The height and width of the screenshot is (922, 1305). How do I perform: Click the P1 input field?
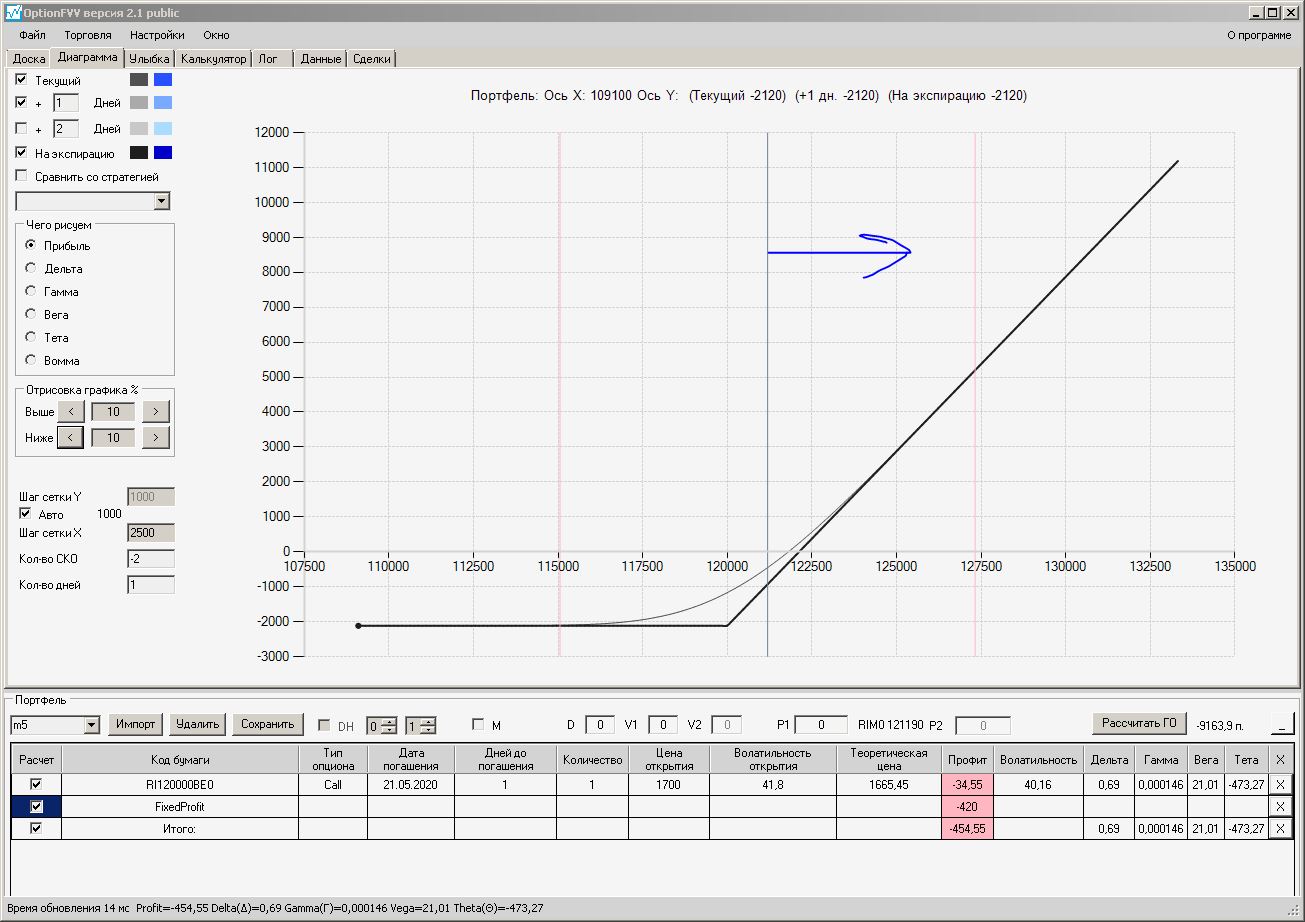821,725
